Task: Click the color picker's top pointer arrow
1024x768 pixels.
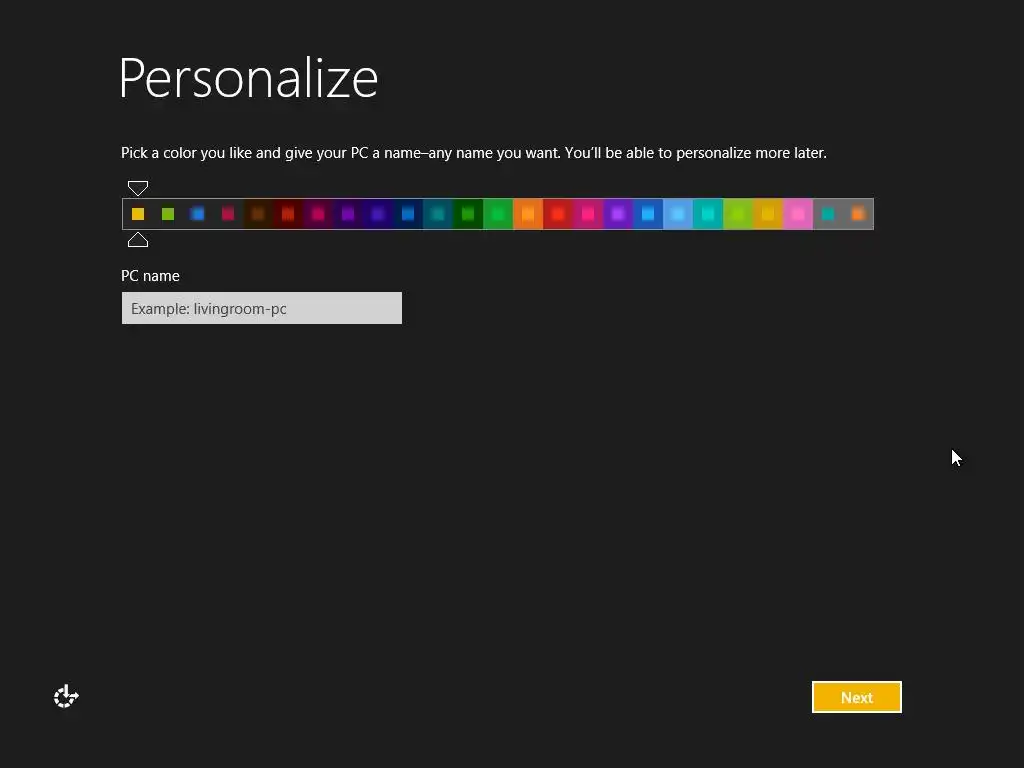Action: pos(138,188)
